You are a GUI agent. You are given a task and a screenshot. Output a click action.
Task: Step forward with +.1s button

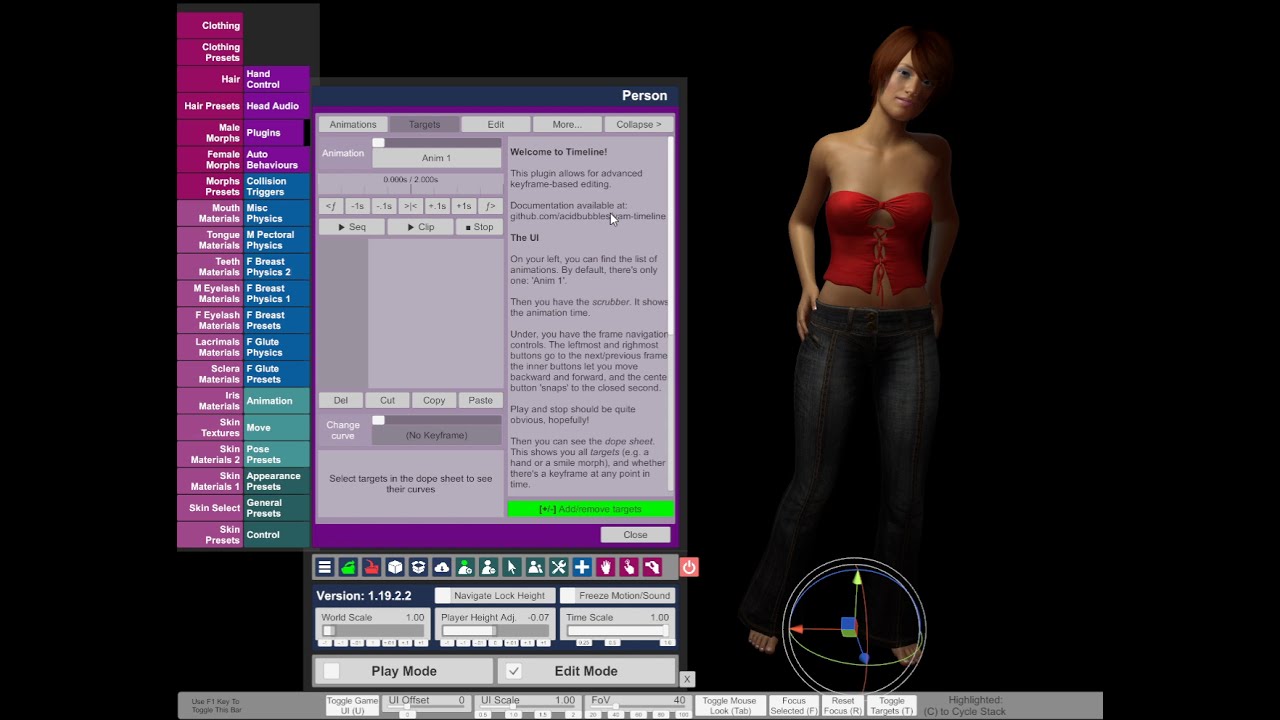pyautogui.click(x=437, y=206)
